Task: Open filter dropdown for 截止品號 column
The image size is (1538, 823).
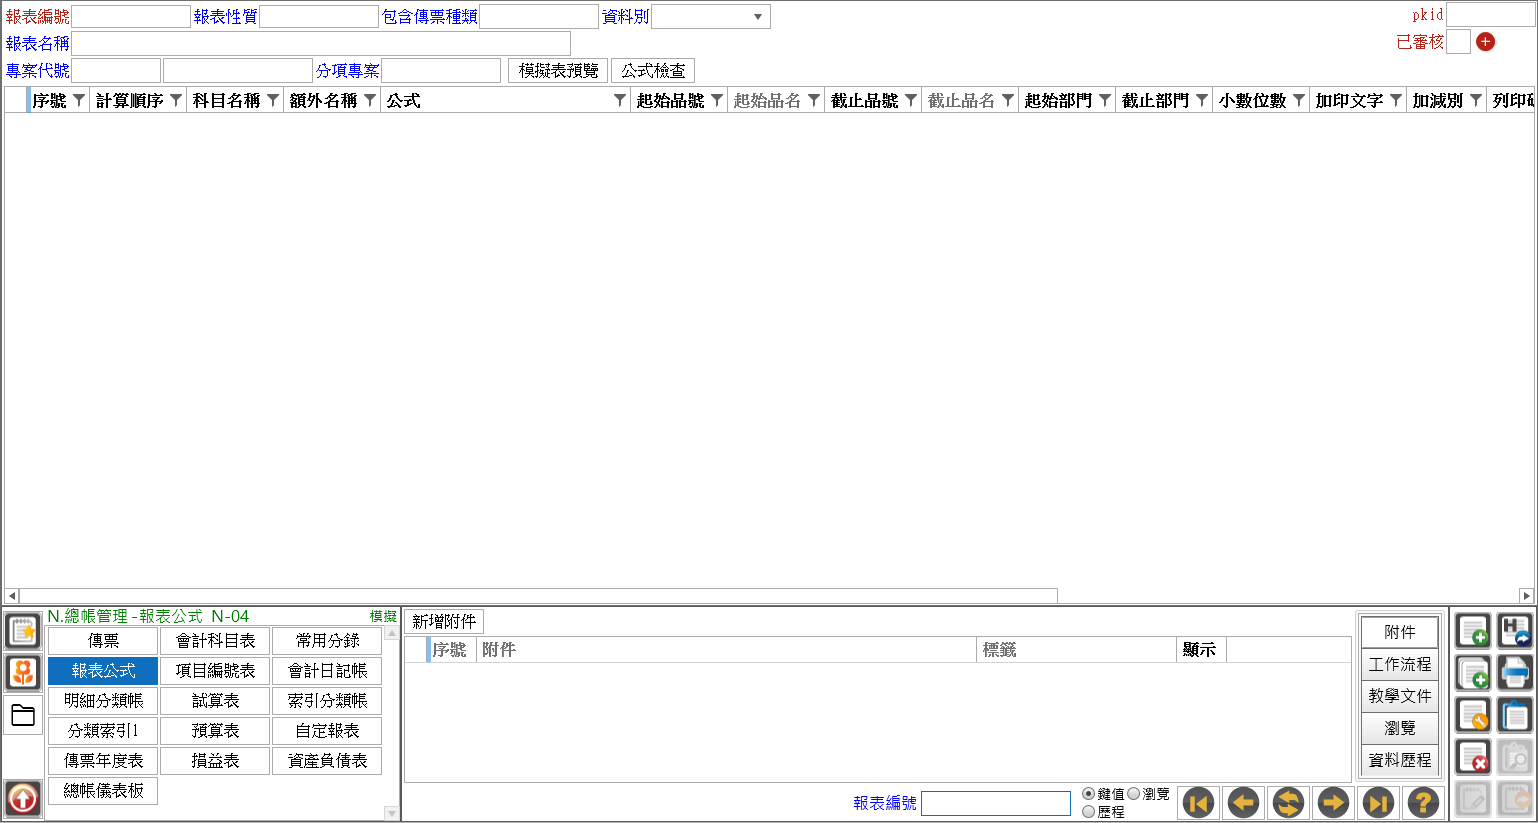Action: [x=911, y=100]
